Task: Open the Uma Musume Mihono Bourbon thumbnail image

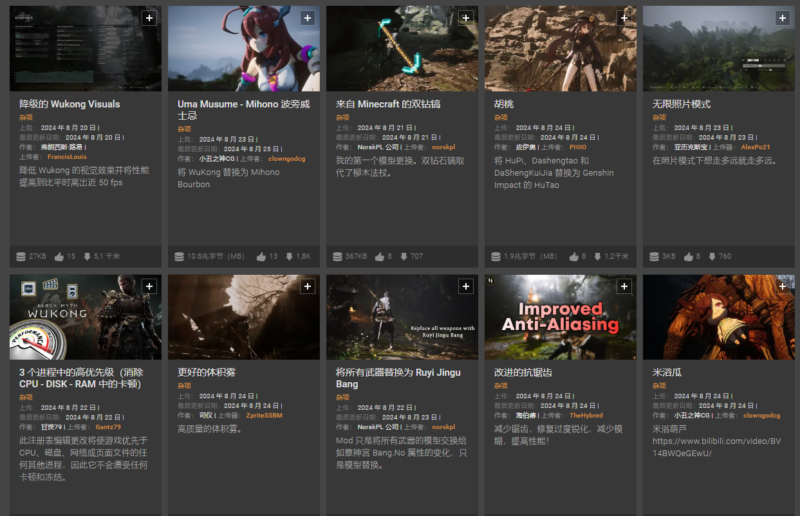Action: point(243,50)
